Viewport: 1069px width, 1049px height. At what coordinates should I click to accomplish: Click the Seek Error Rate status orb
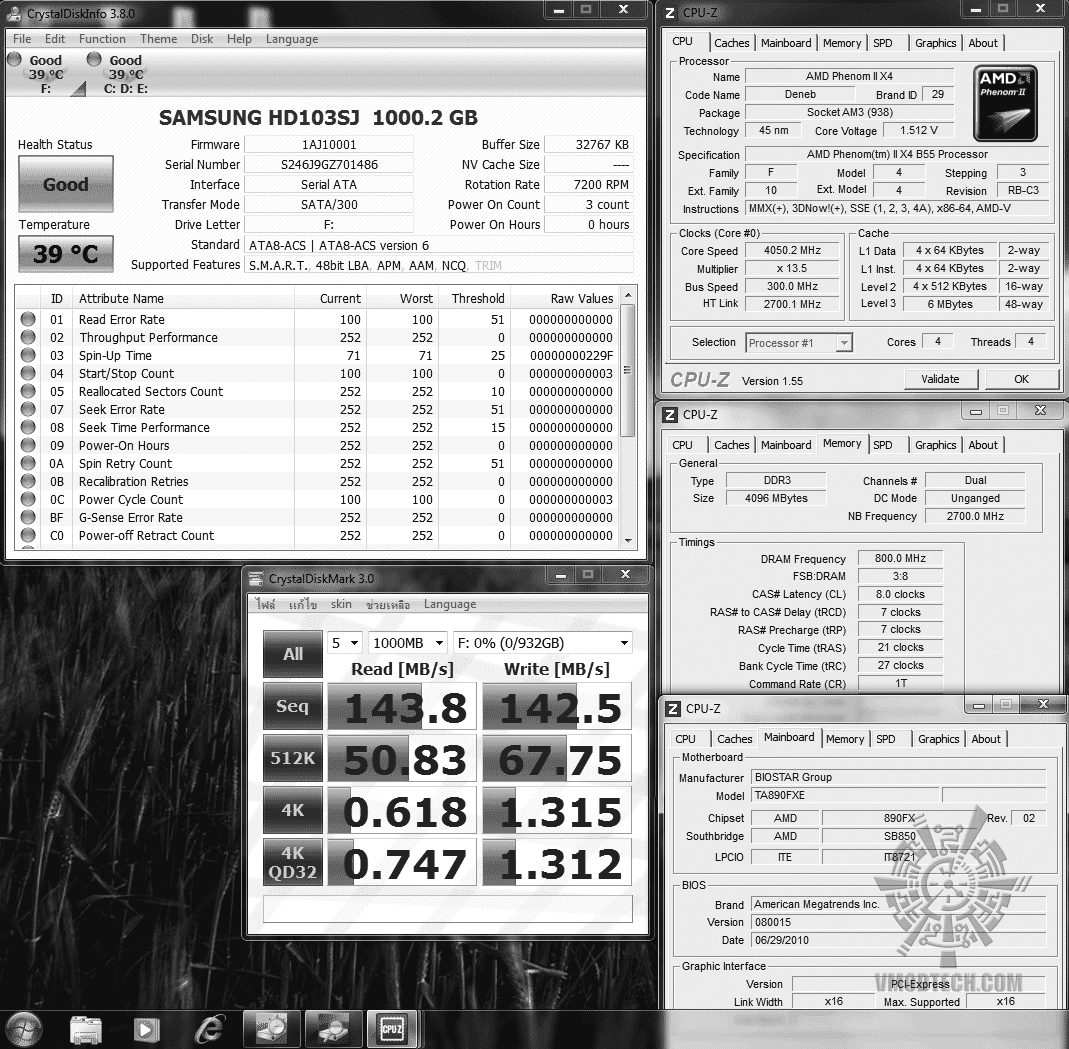pyautogui.click(x=28, y=409)
